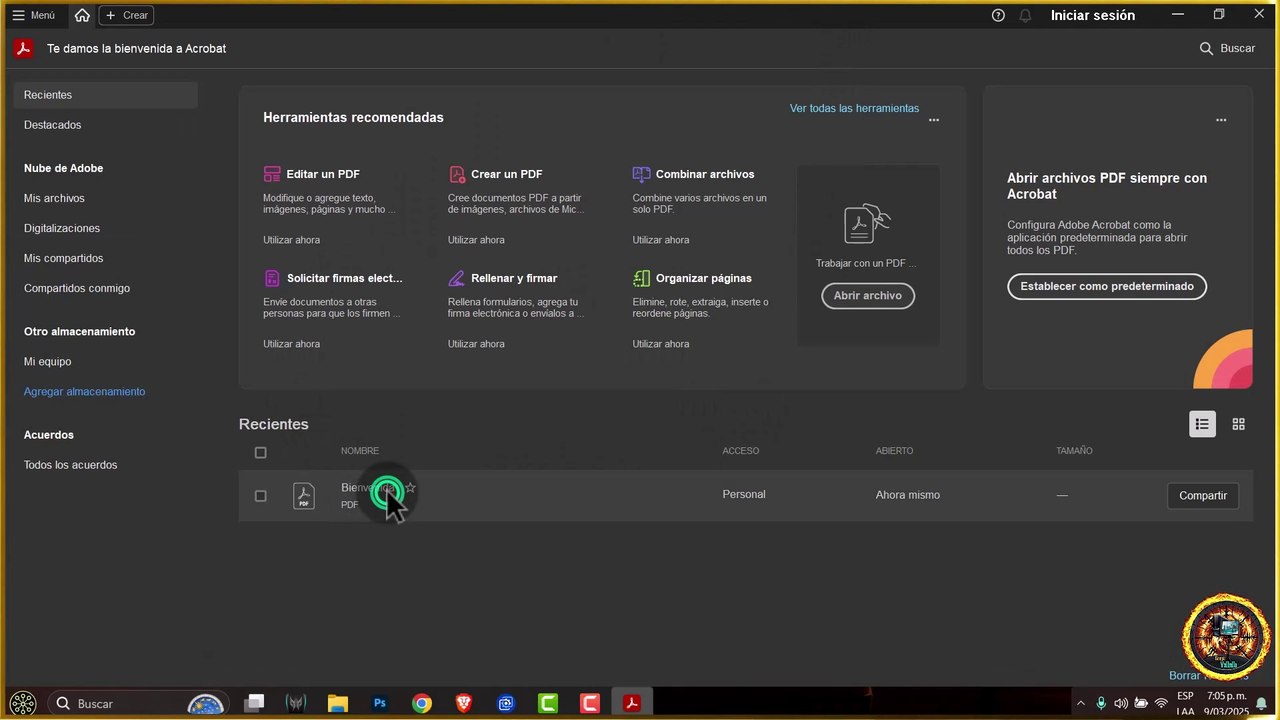
Task: Sort by ABIERTO column header
Action: 895,451
